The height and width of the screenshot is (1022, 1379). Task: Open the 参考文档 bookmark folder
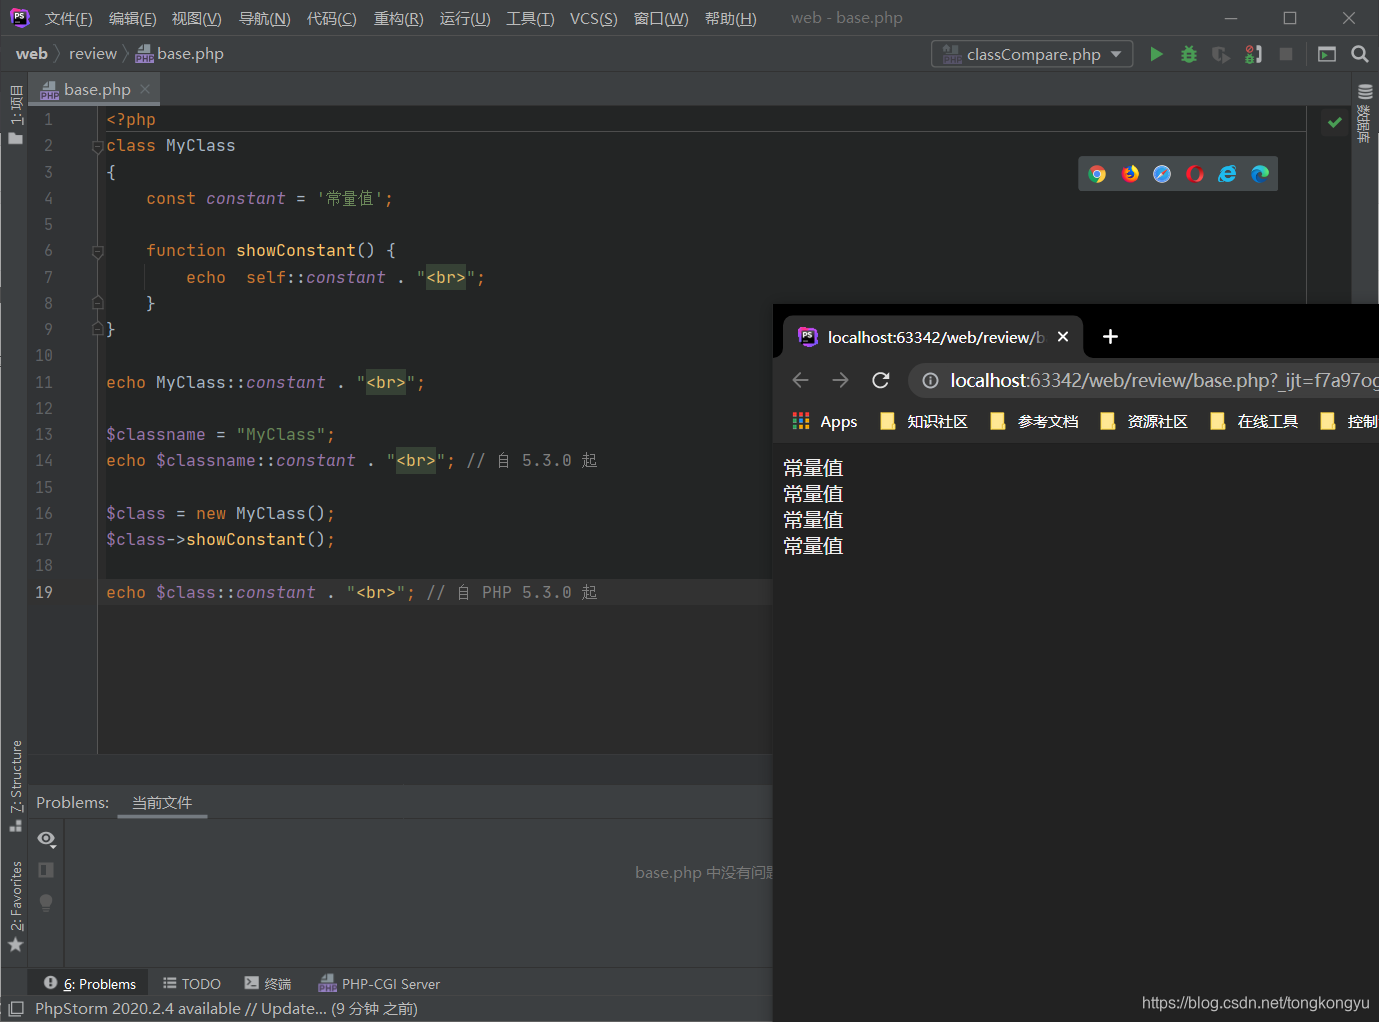pyautogui.click(x=1034, y=421)
